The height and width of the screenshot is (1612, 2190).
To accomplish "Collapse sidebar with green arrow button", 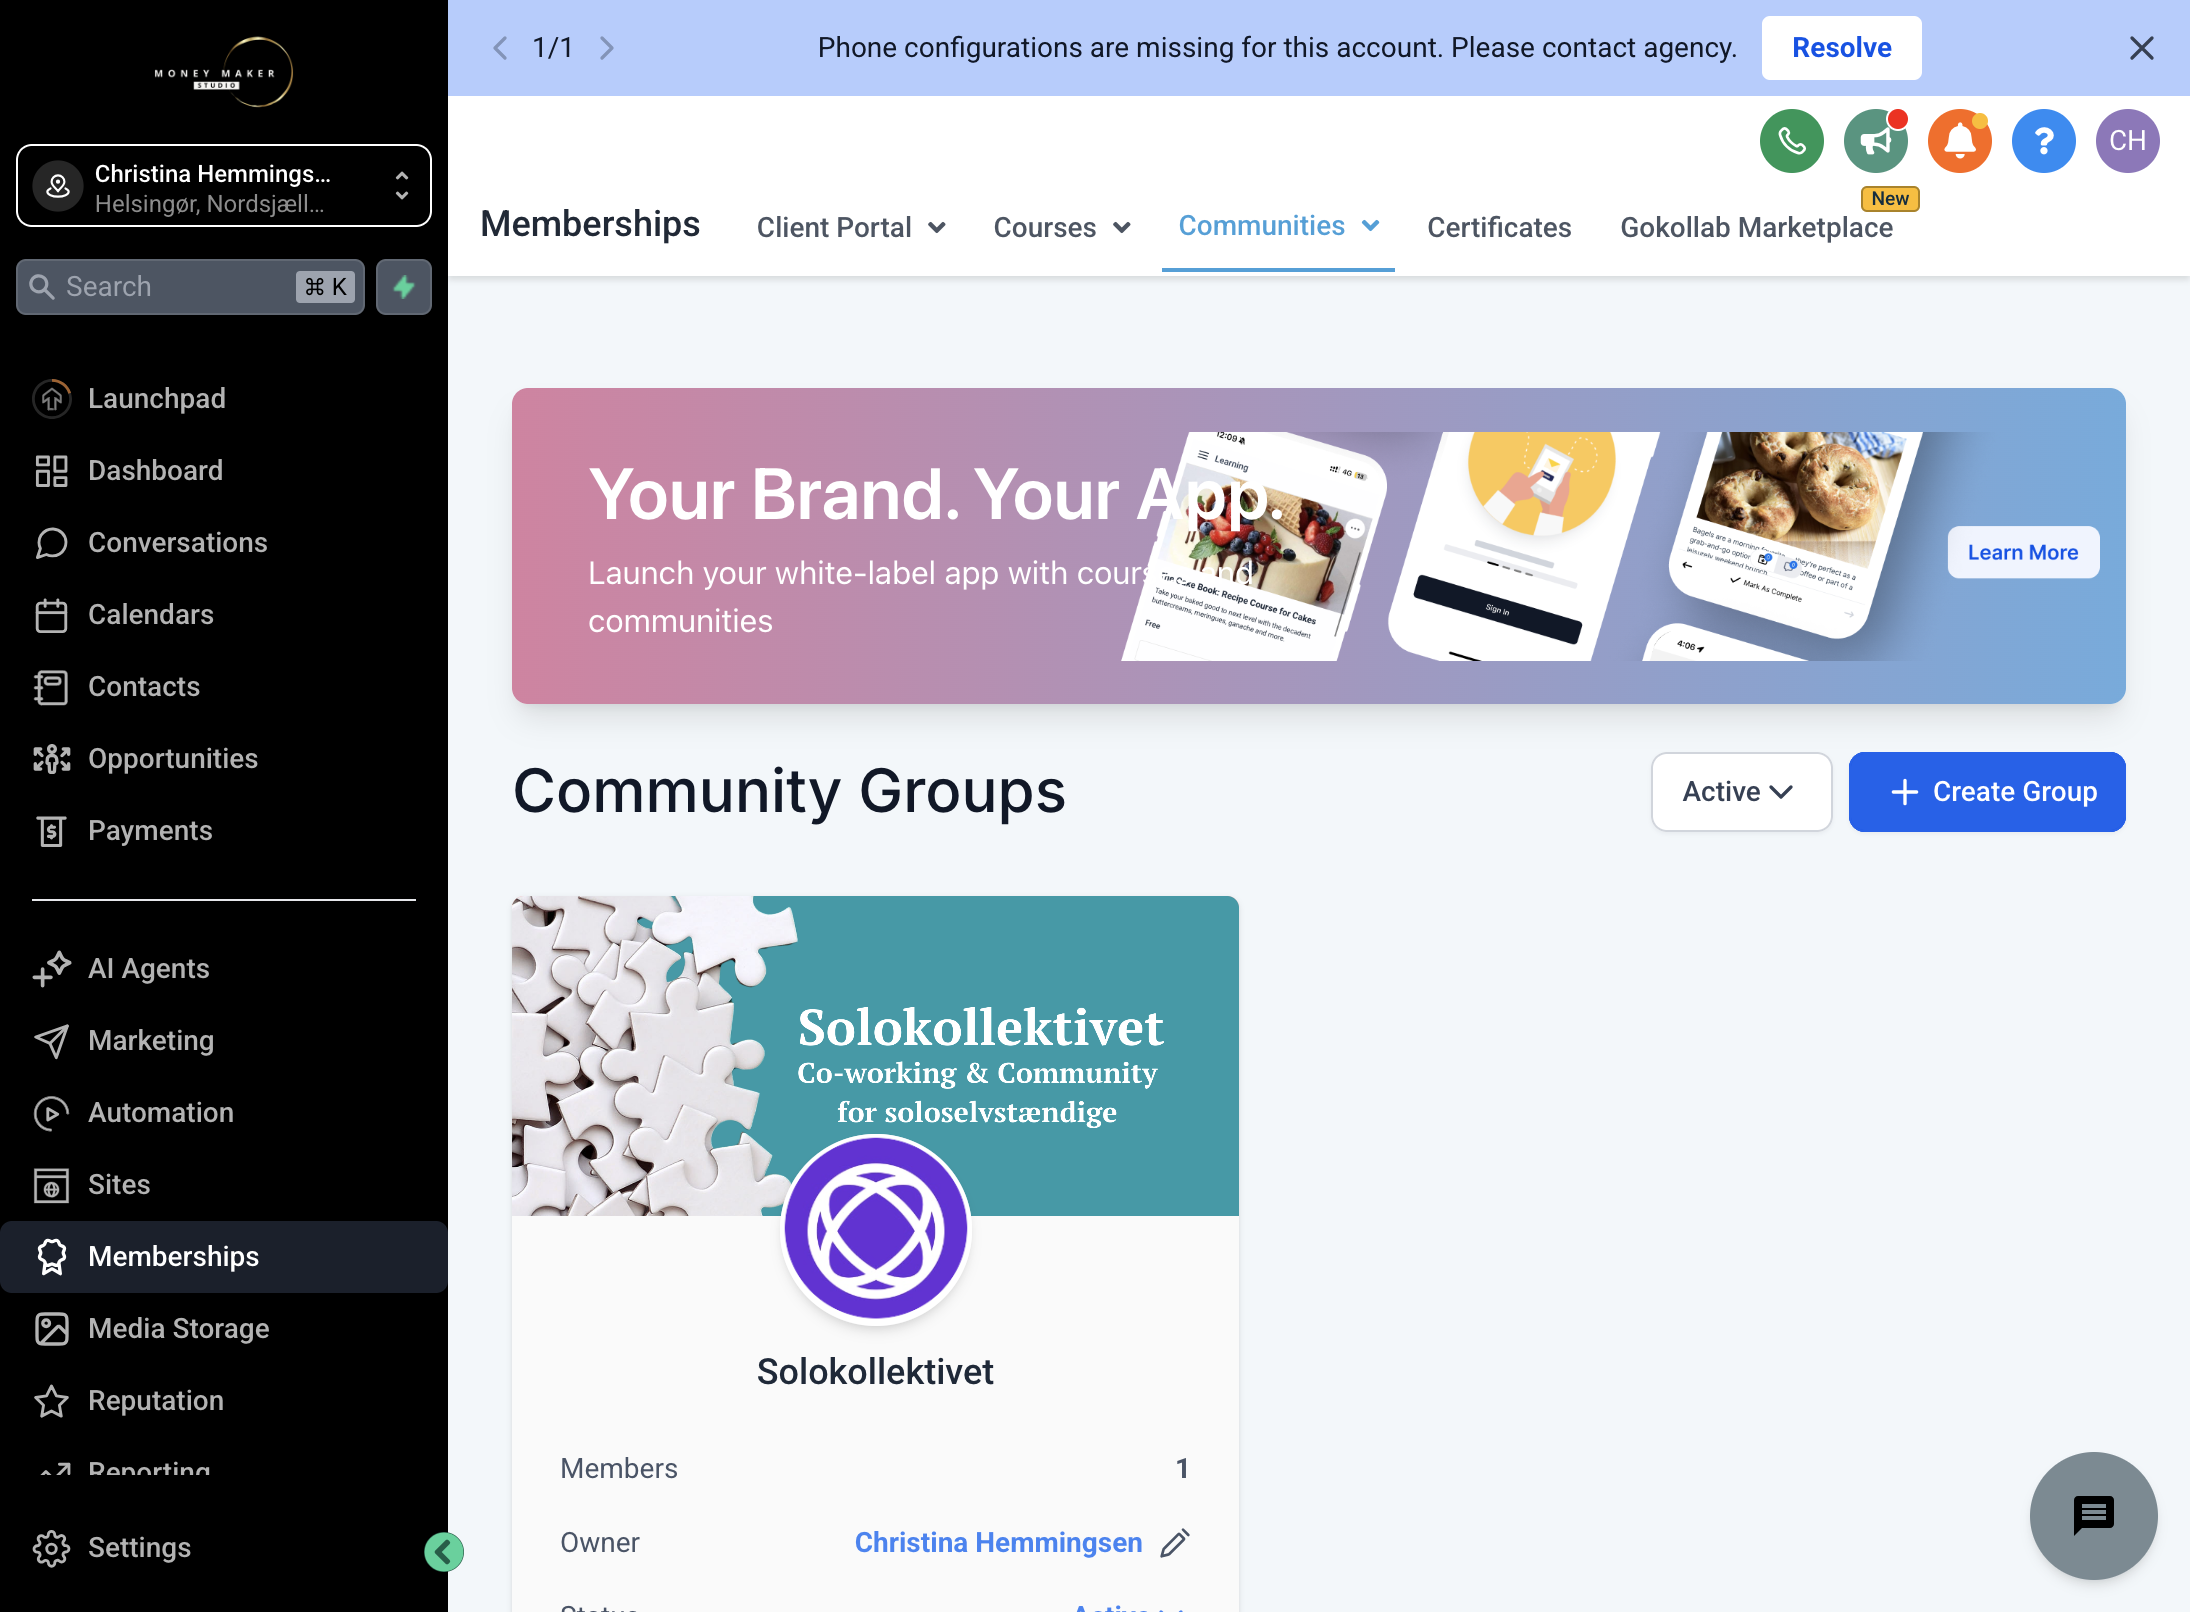I will [x=443, y=1552].
